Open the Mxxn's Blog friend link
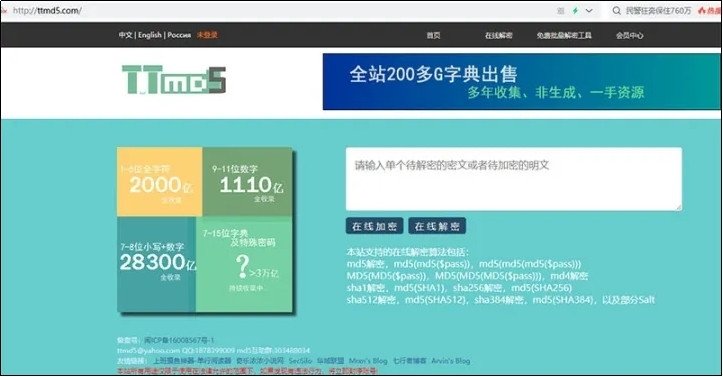 (x=368, y=361)
